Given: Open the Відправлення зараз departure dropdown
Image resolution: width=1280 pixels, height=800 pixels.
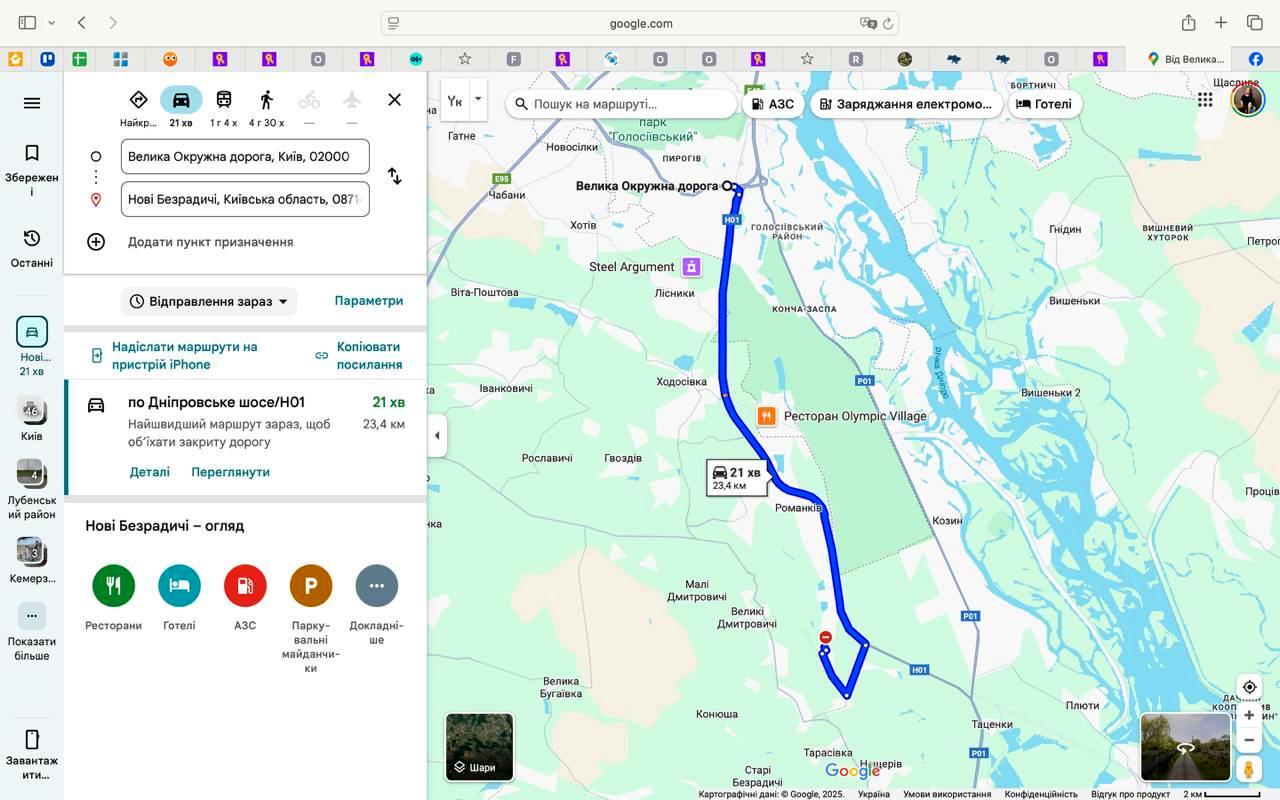Looking at the screenshot, I should [209, 301].
